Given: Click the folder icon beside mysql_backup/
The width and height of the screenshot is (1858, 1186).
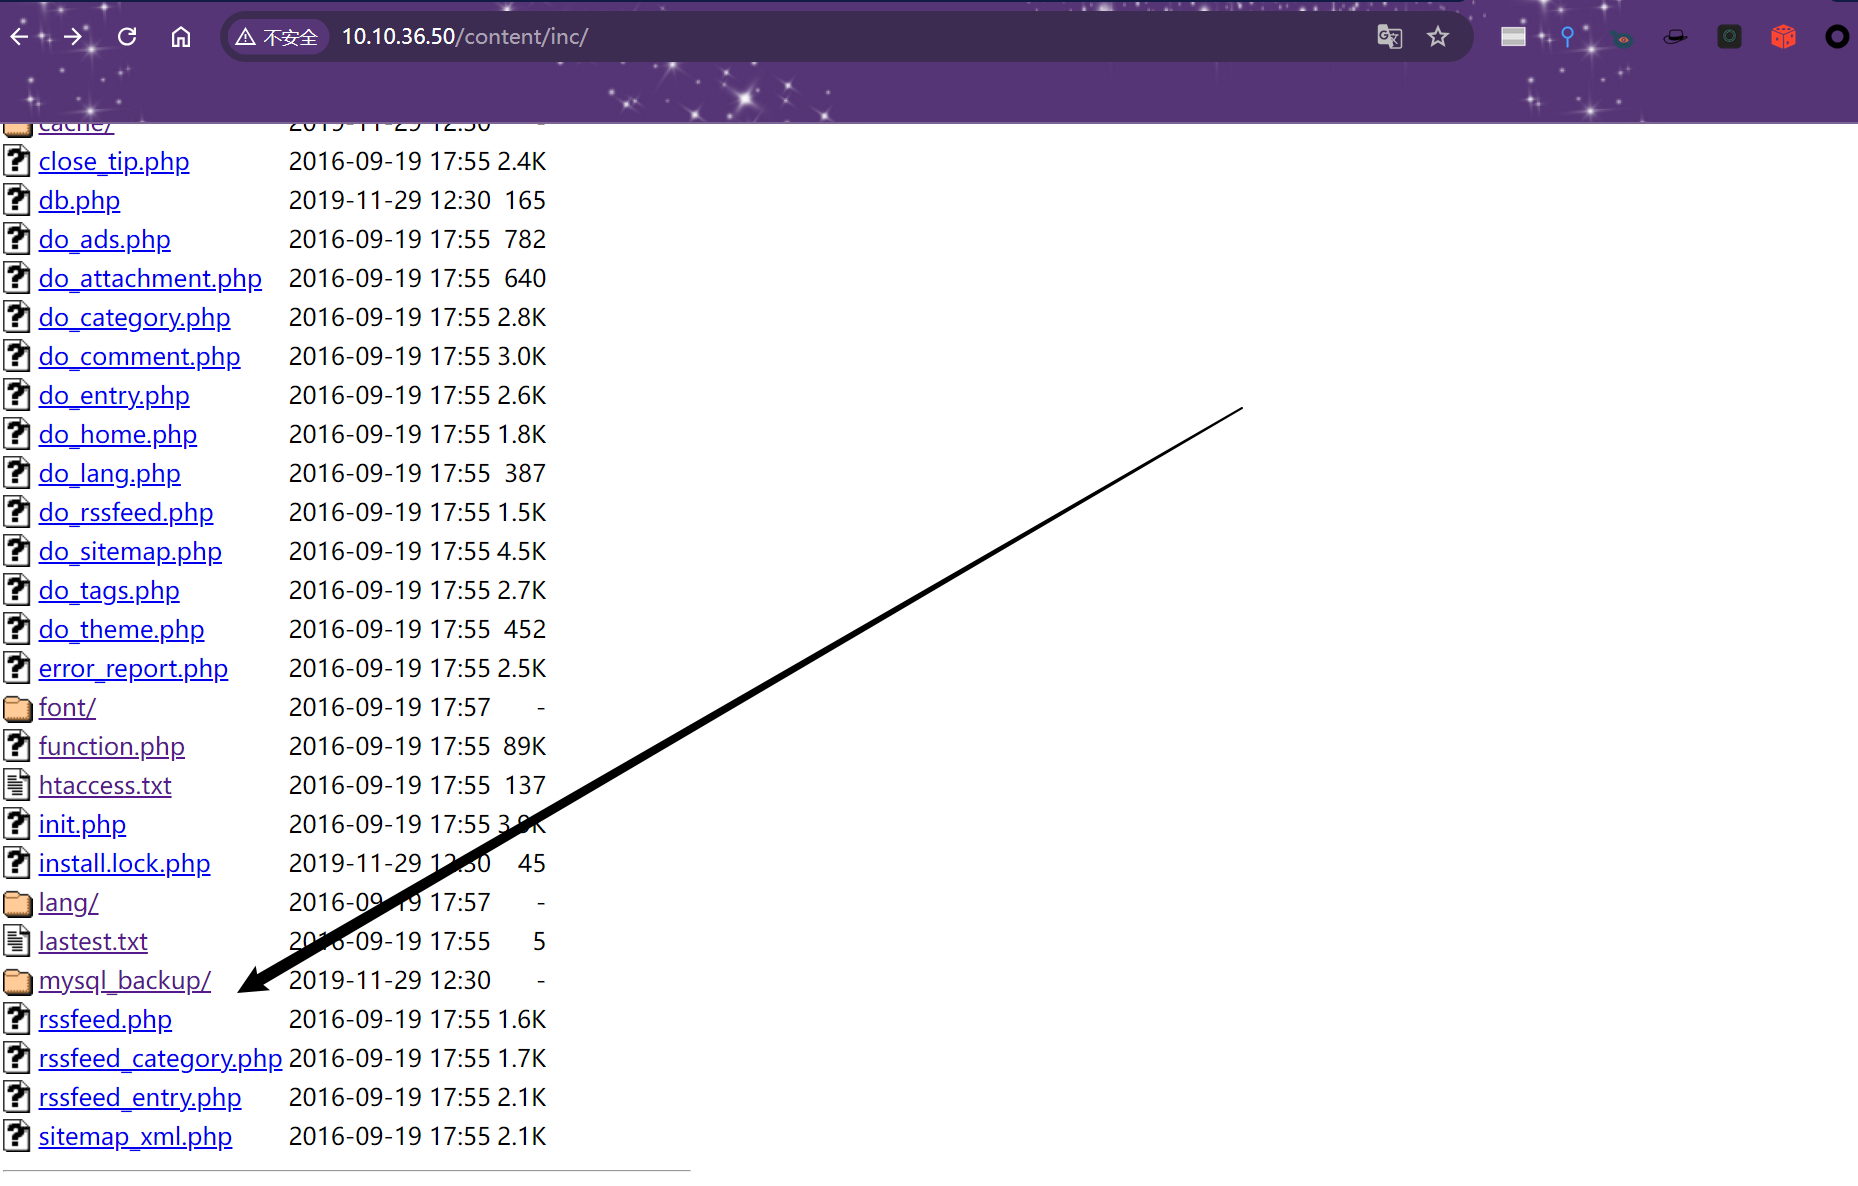Looking at the screenshot, I should pos(18,981).
